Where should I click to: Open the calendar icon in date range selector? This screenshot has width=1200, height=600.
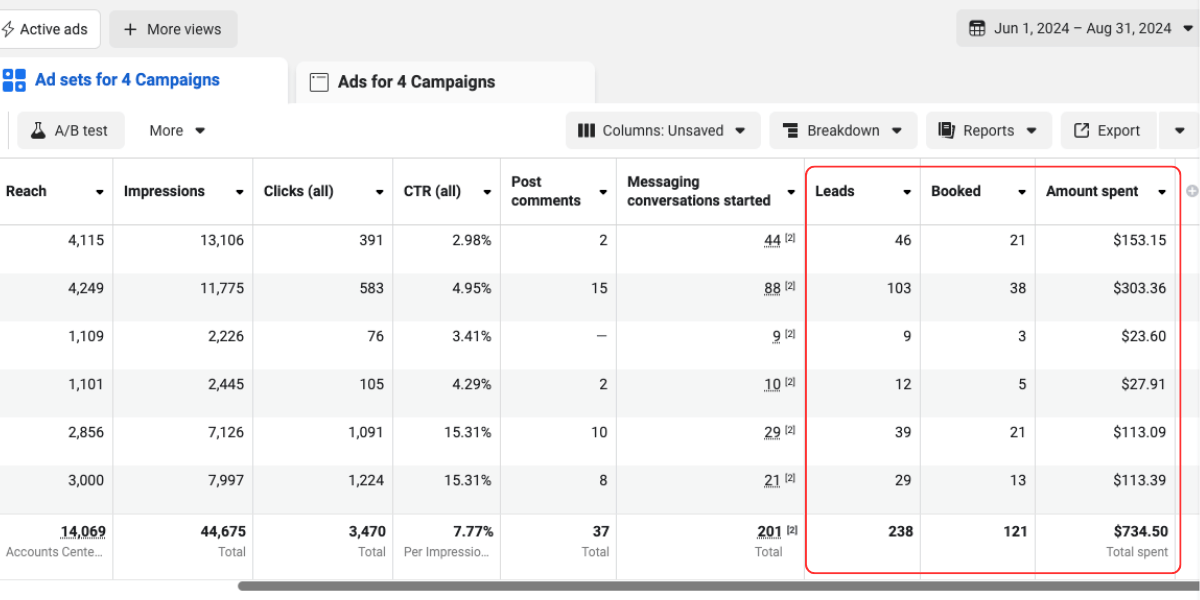click(977, 28)
